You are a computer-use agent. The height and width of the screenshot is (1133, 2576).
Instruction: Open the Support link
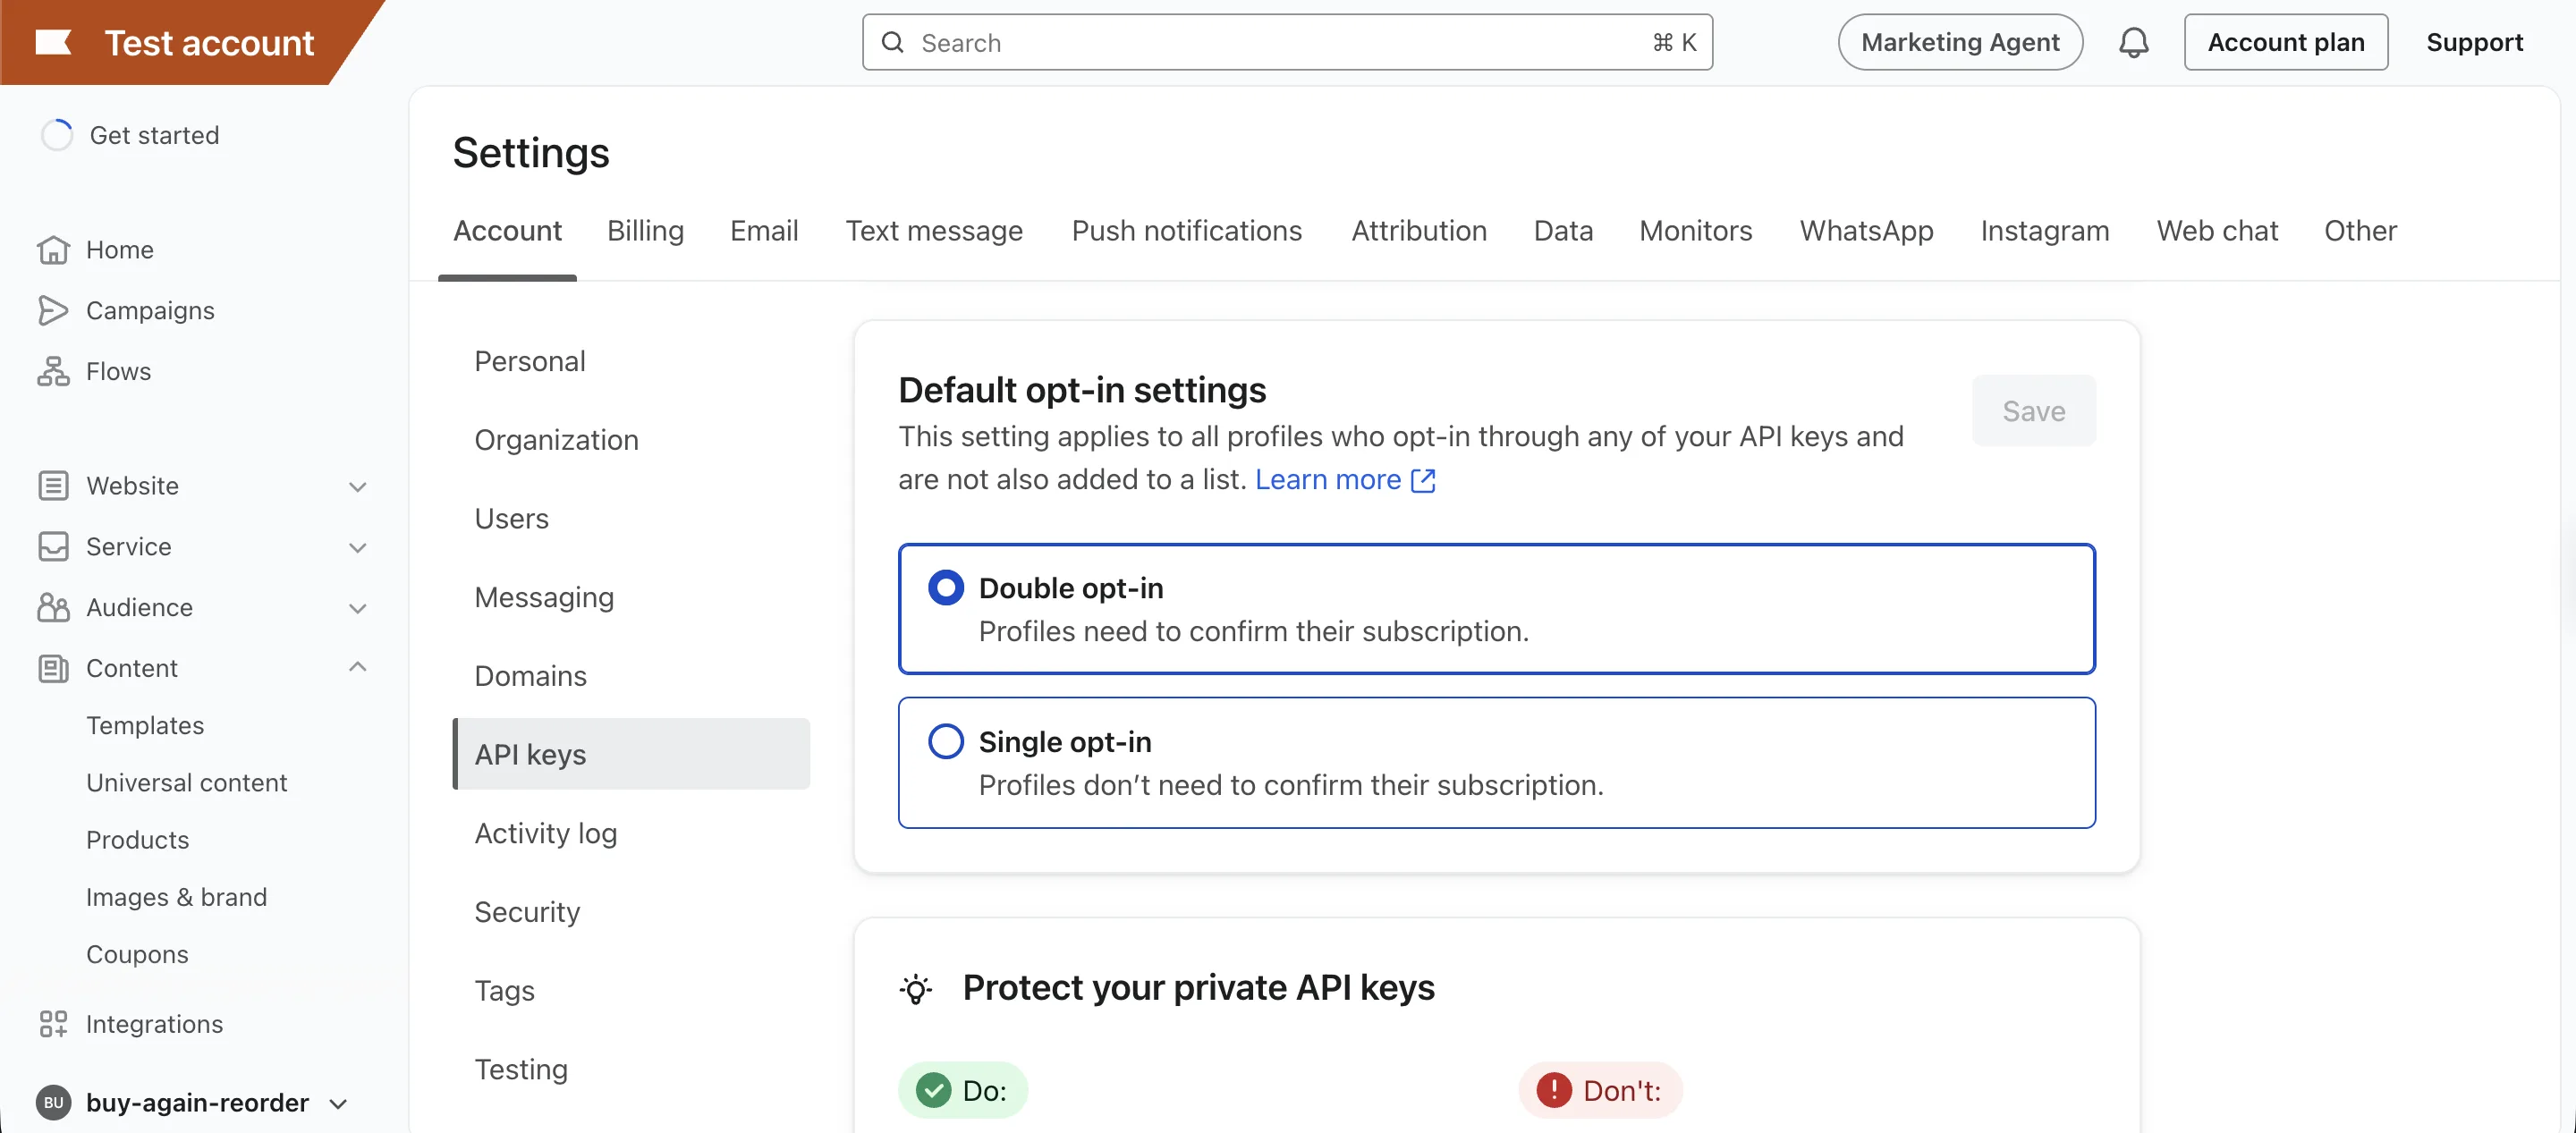click(x=2474, y=42)
